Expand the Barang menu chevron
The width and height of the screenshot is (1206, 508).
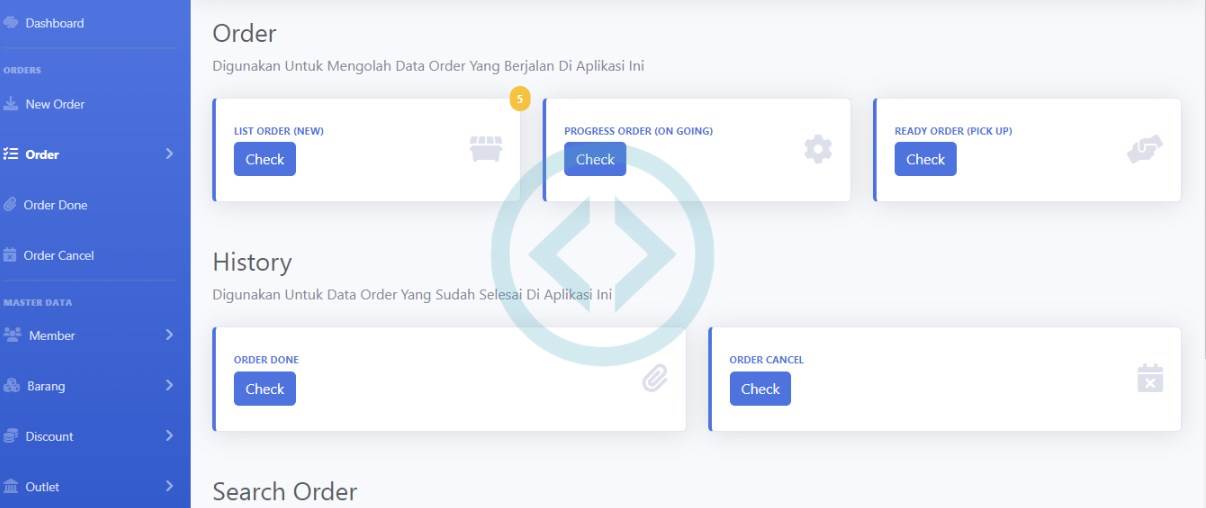point(169,386)
